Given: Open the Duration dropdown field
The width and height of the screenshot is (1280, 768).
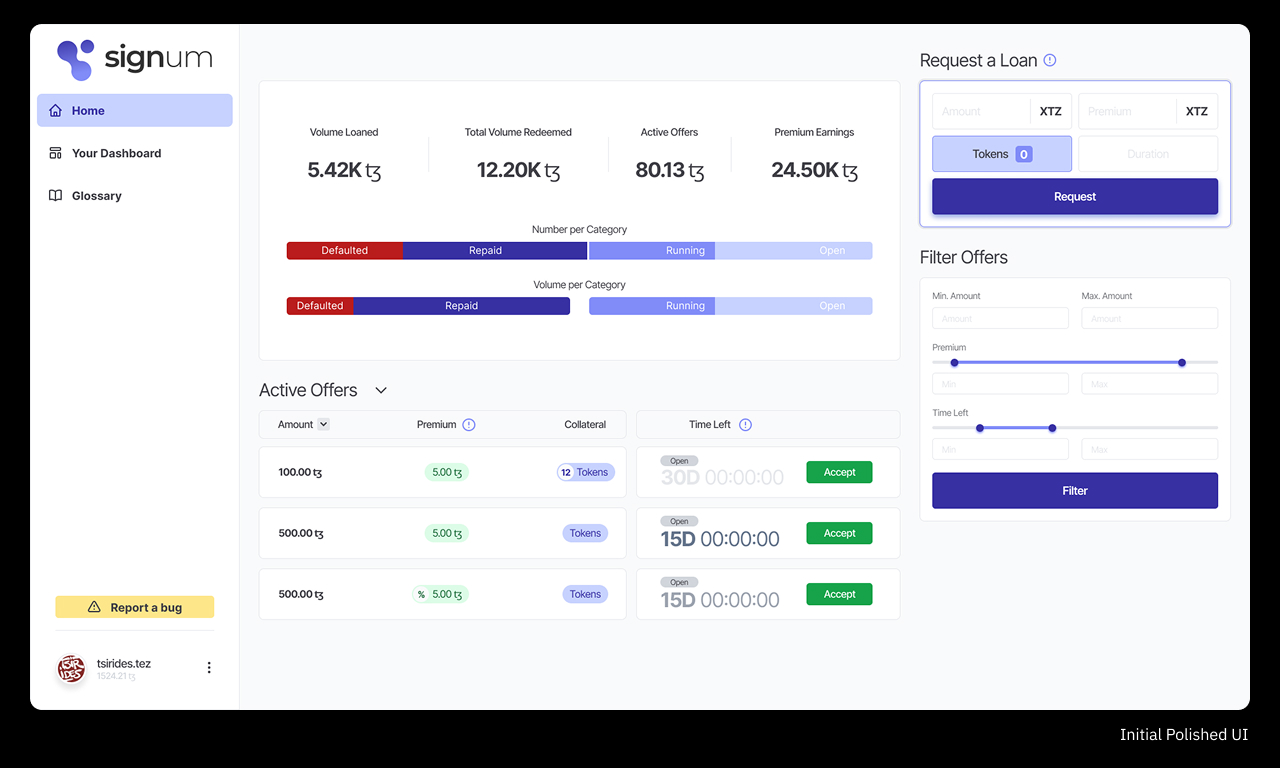Looking at the screenshot, I should click(1147, 154).
